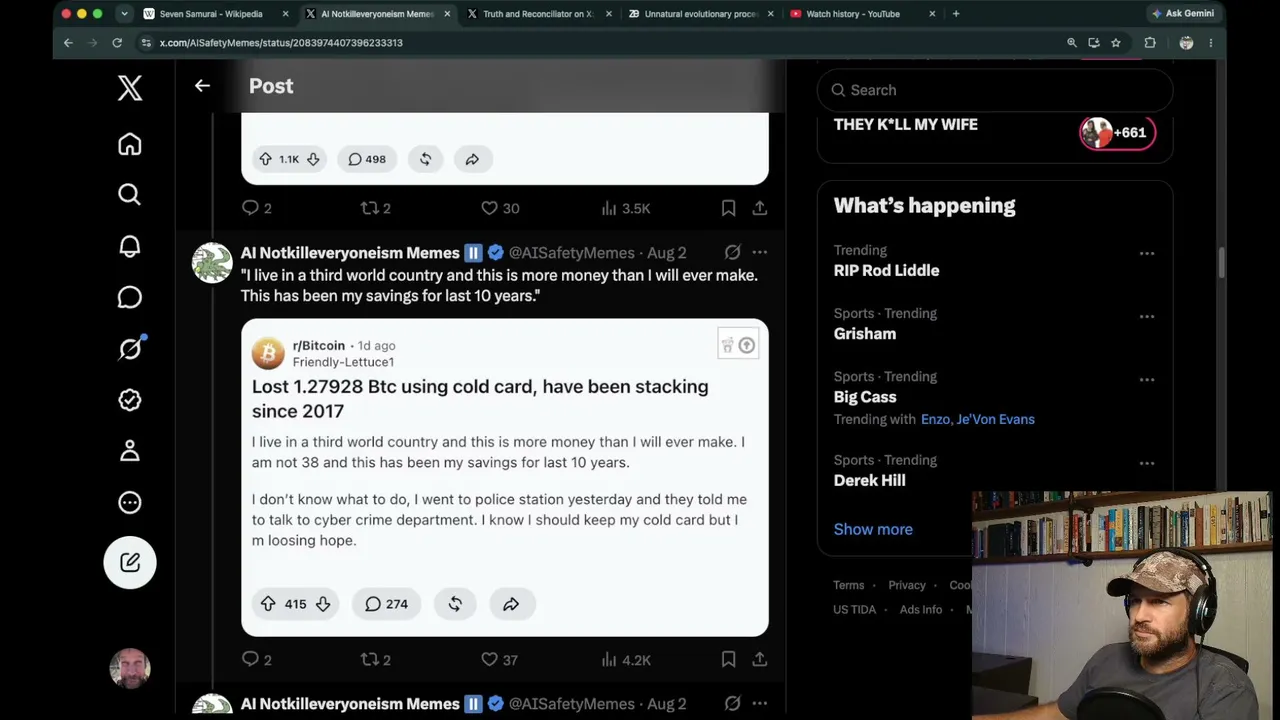The width and height of the screenshot is (1280, 720).
Task: Click the page's vertical scrollbar thumb
Action: point(1221,261)
